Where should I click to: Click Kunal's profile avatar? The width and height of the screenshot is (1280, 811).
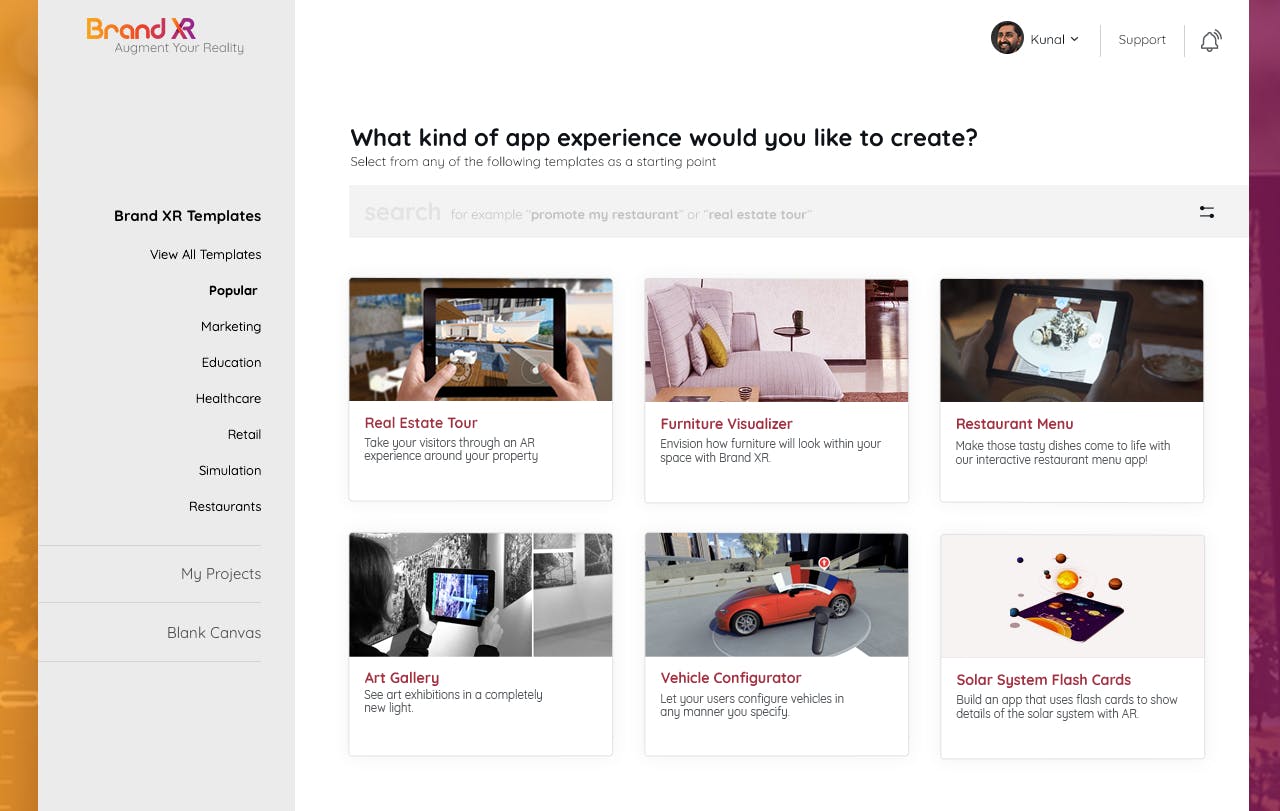(1007, 38)
